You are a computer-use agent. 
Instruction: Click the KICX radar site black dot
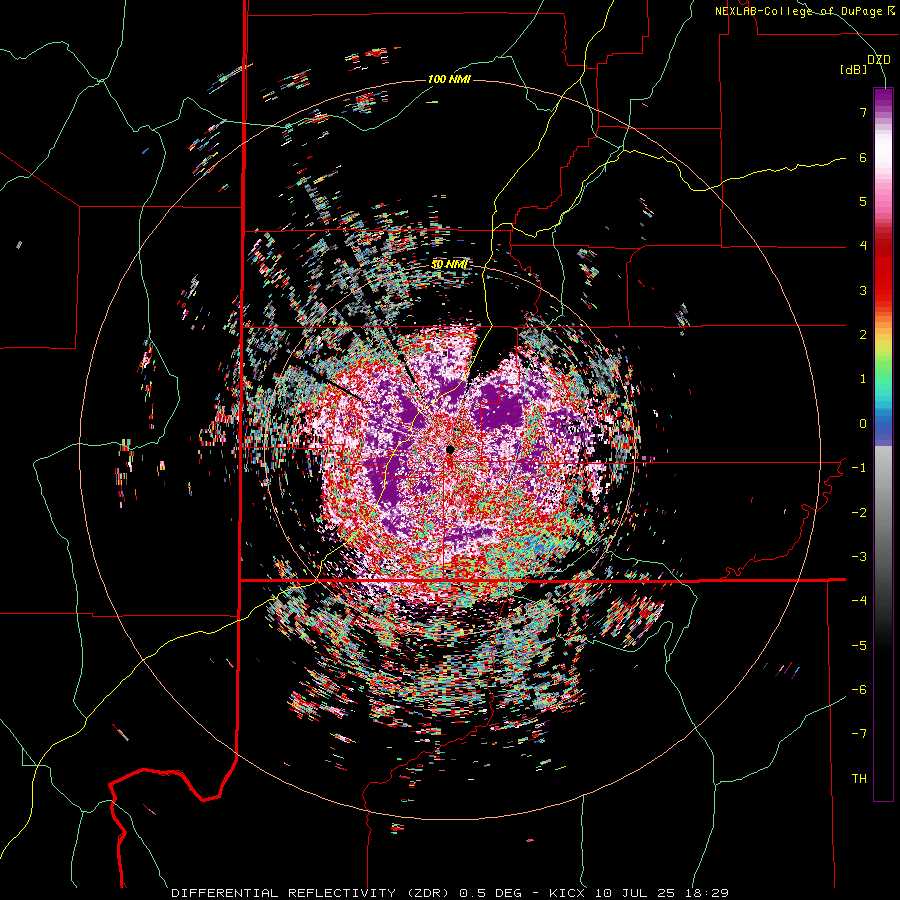tap(450, 450)
